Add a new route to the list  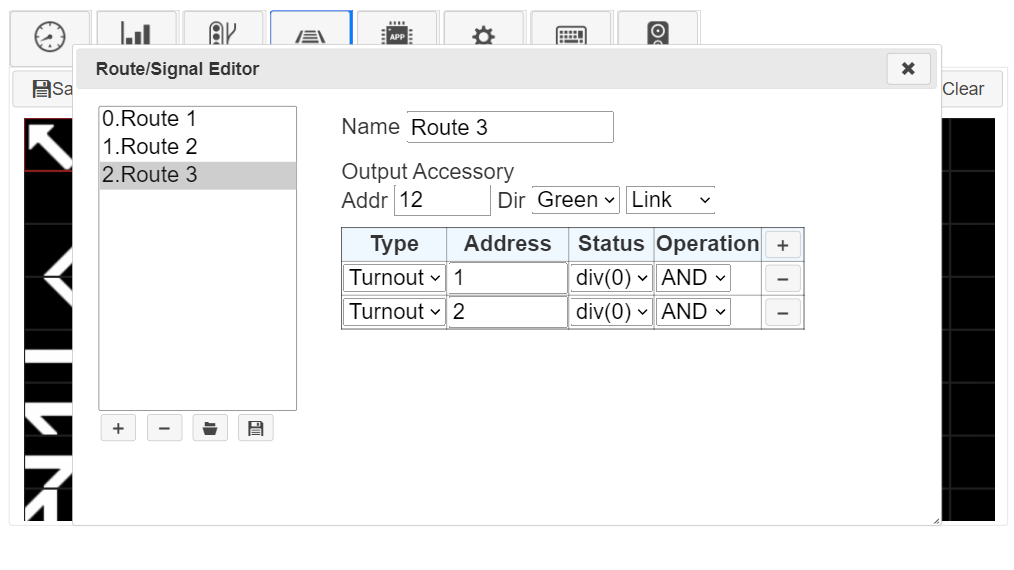point(118,428)
